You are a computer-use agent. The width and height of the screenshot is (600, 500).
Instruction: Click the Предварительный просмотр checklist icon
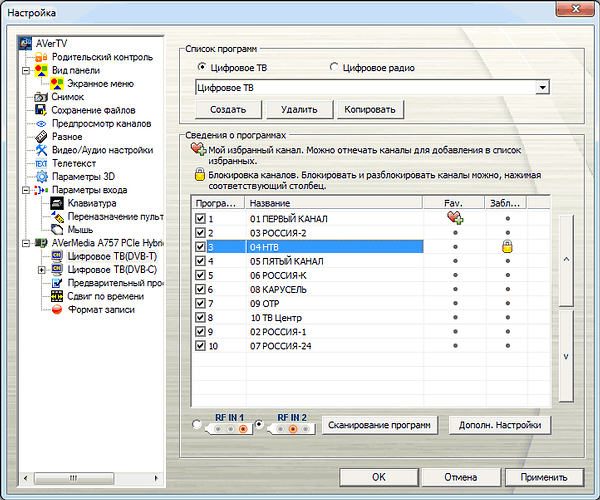coord(57,283)
